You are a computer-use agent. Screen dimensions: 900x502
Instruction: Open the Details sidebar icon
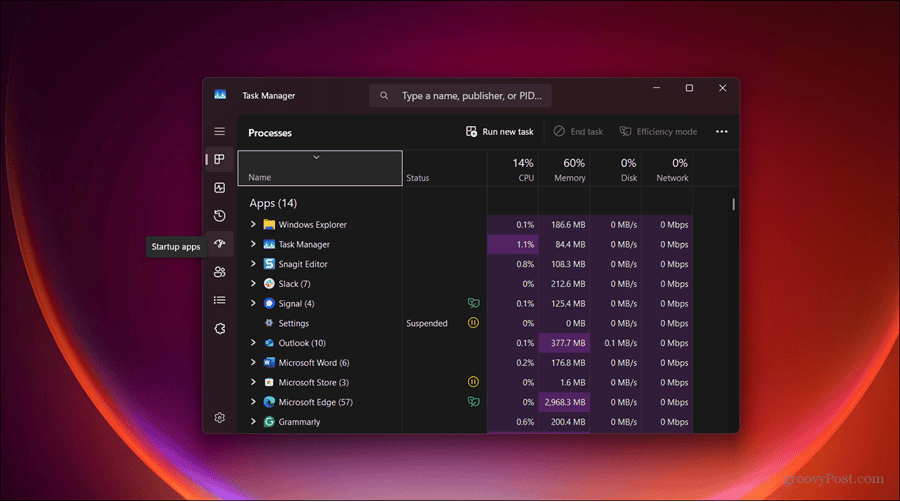219,300
